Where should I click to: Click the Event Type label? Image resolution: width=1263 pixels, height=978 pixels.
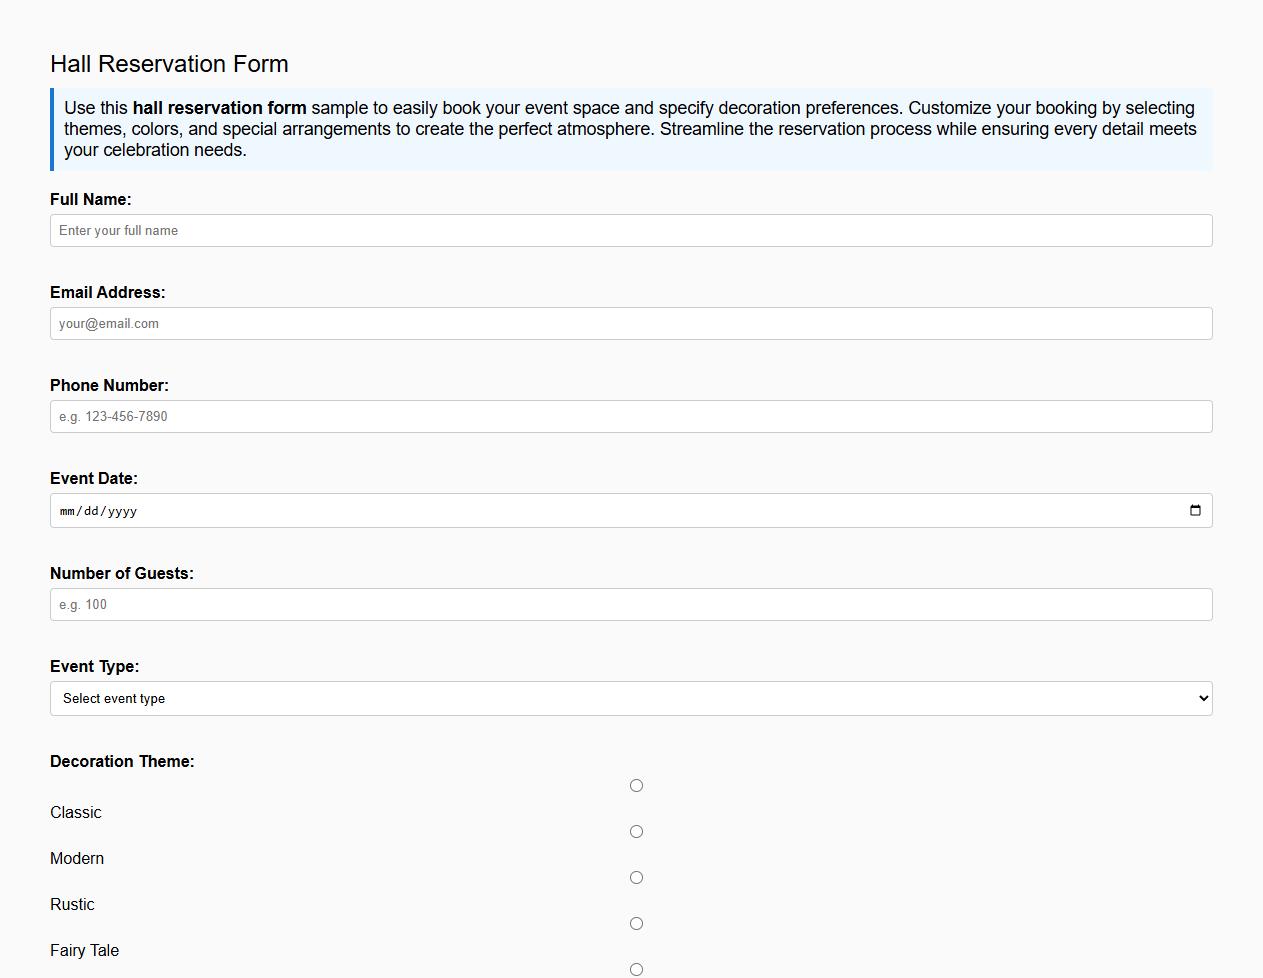94,666
